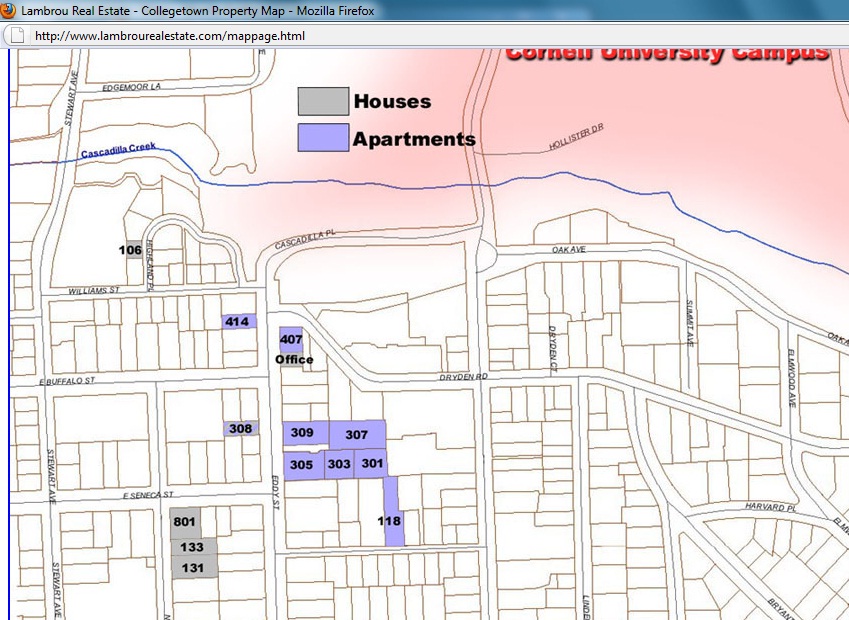Open house 133 on the map

(x=192, y=547)
